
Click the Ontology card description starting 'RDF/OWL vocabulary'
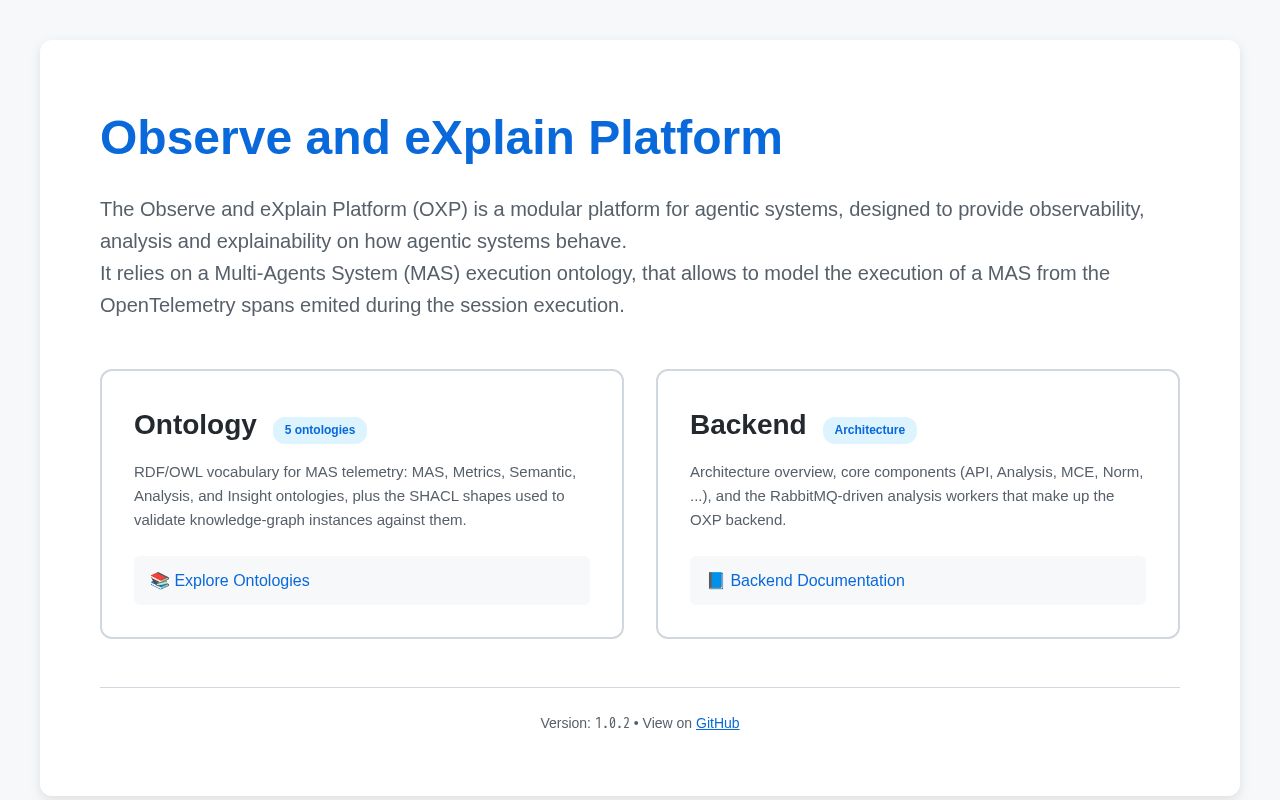355,496
